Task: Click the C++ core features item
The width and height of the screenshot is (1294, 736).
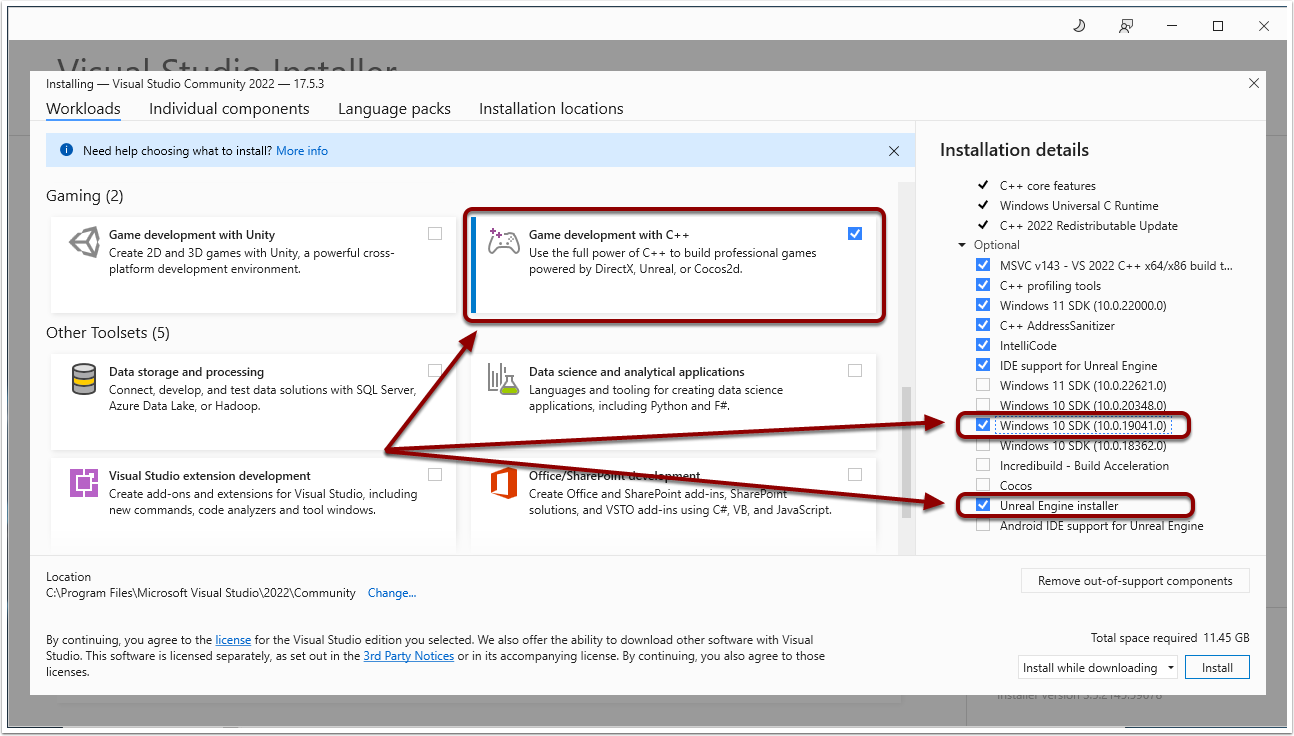Action: point(1048,185)
